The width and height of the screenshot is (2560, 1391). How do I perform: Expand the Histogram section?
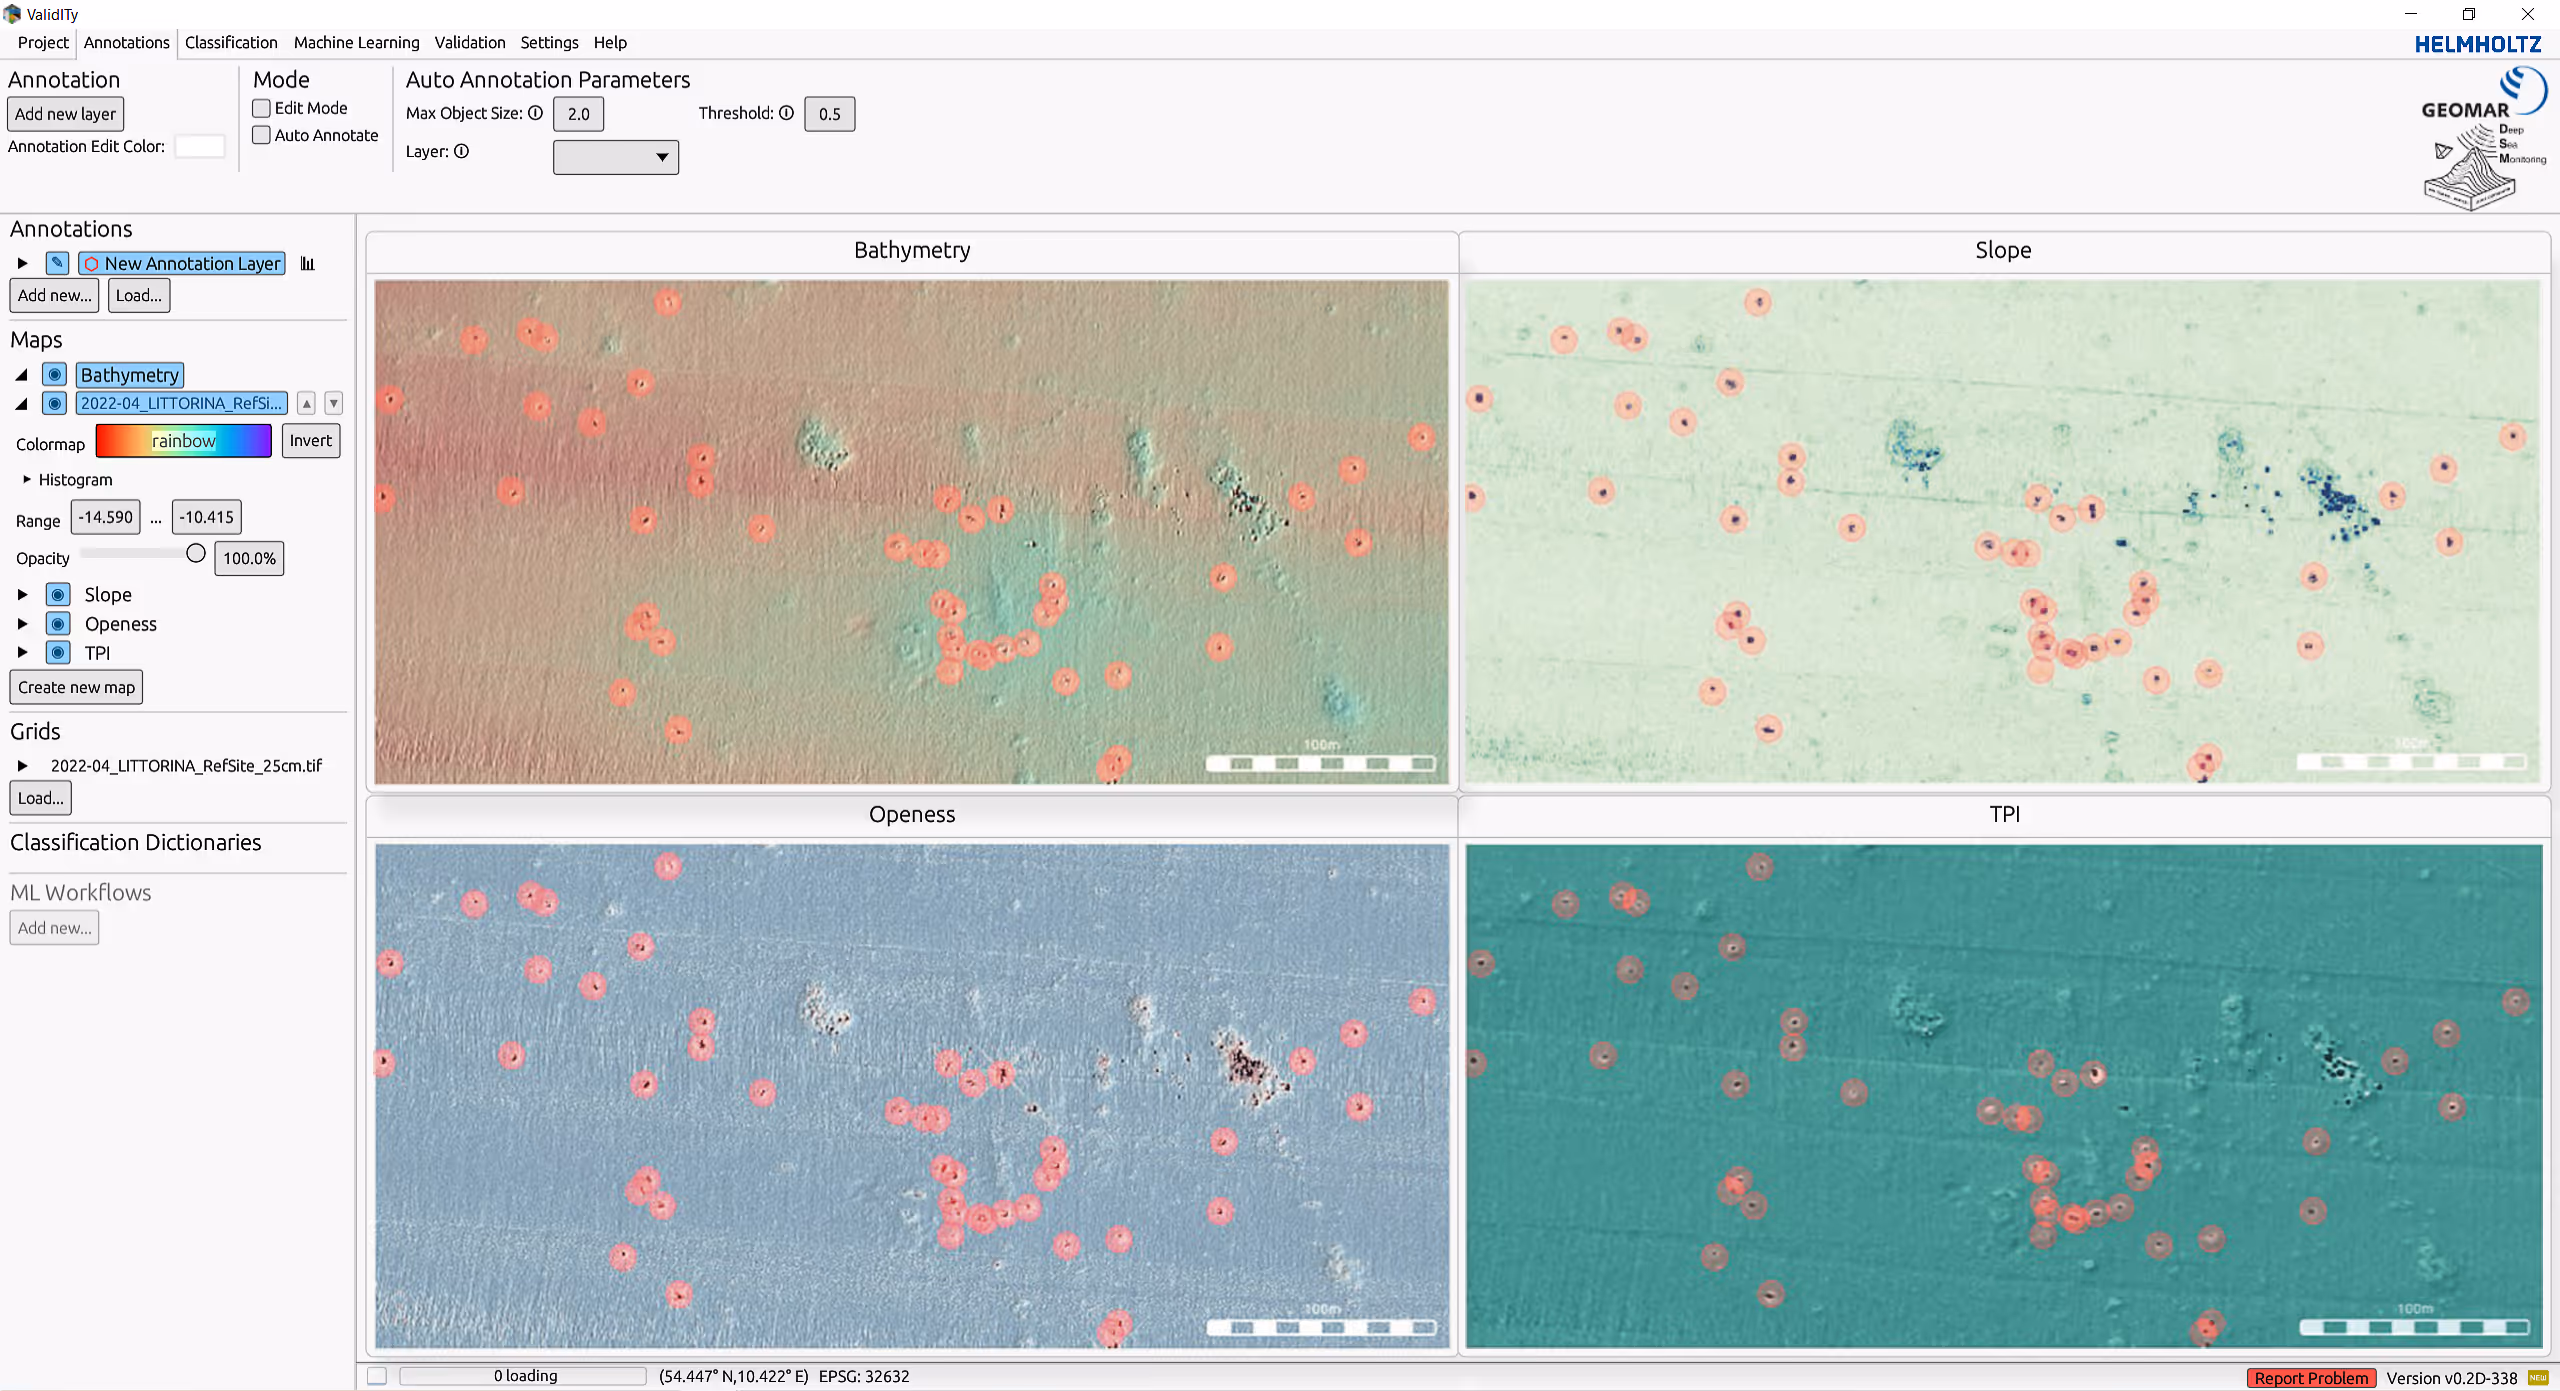click(27, 480)
